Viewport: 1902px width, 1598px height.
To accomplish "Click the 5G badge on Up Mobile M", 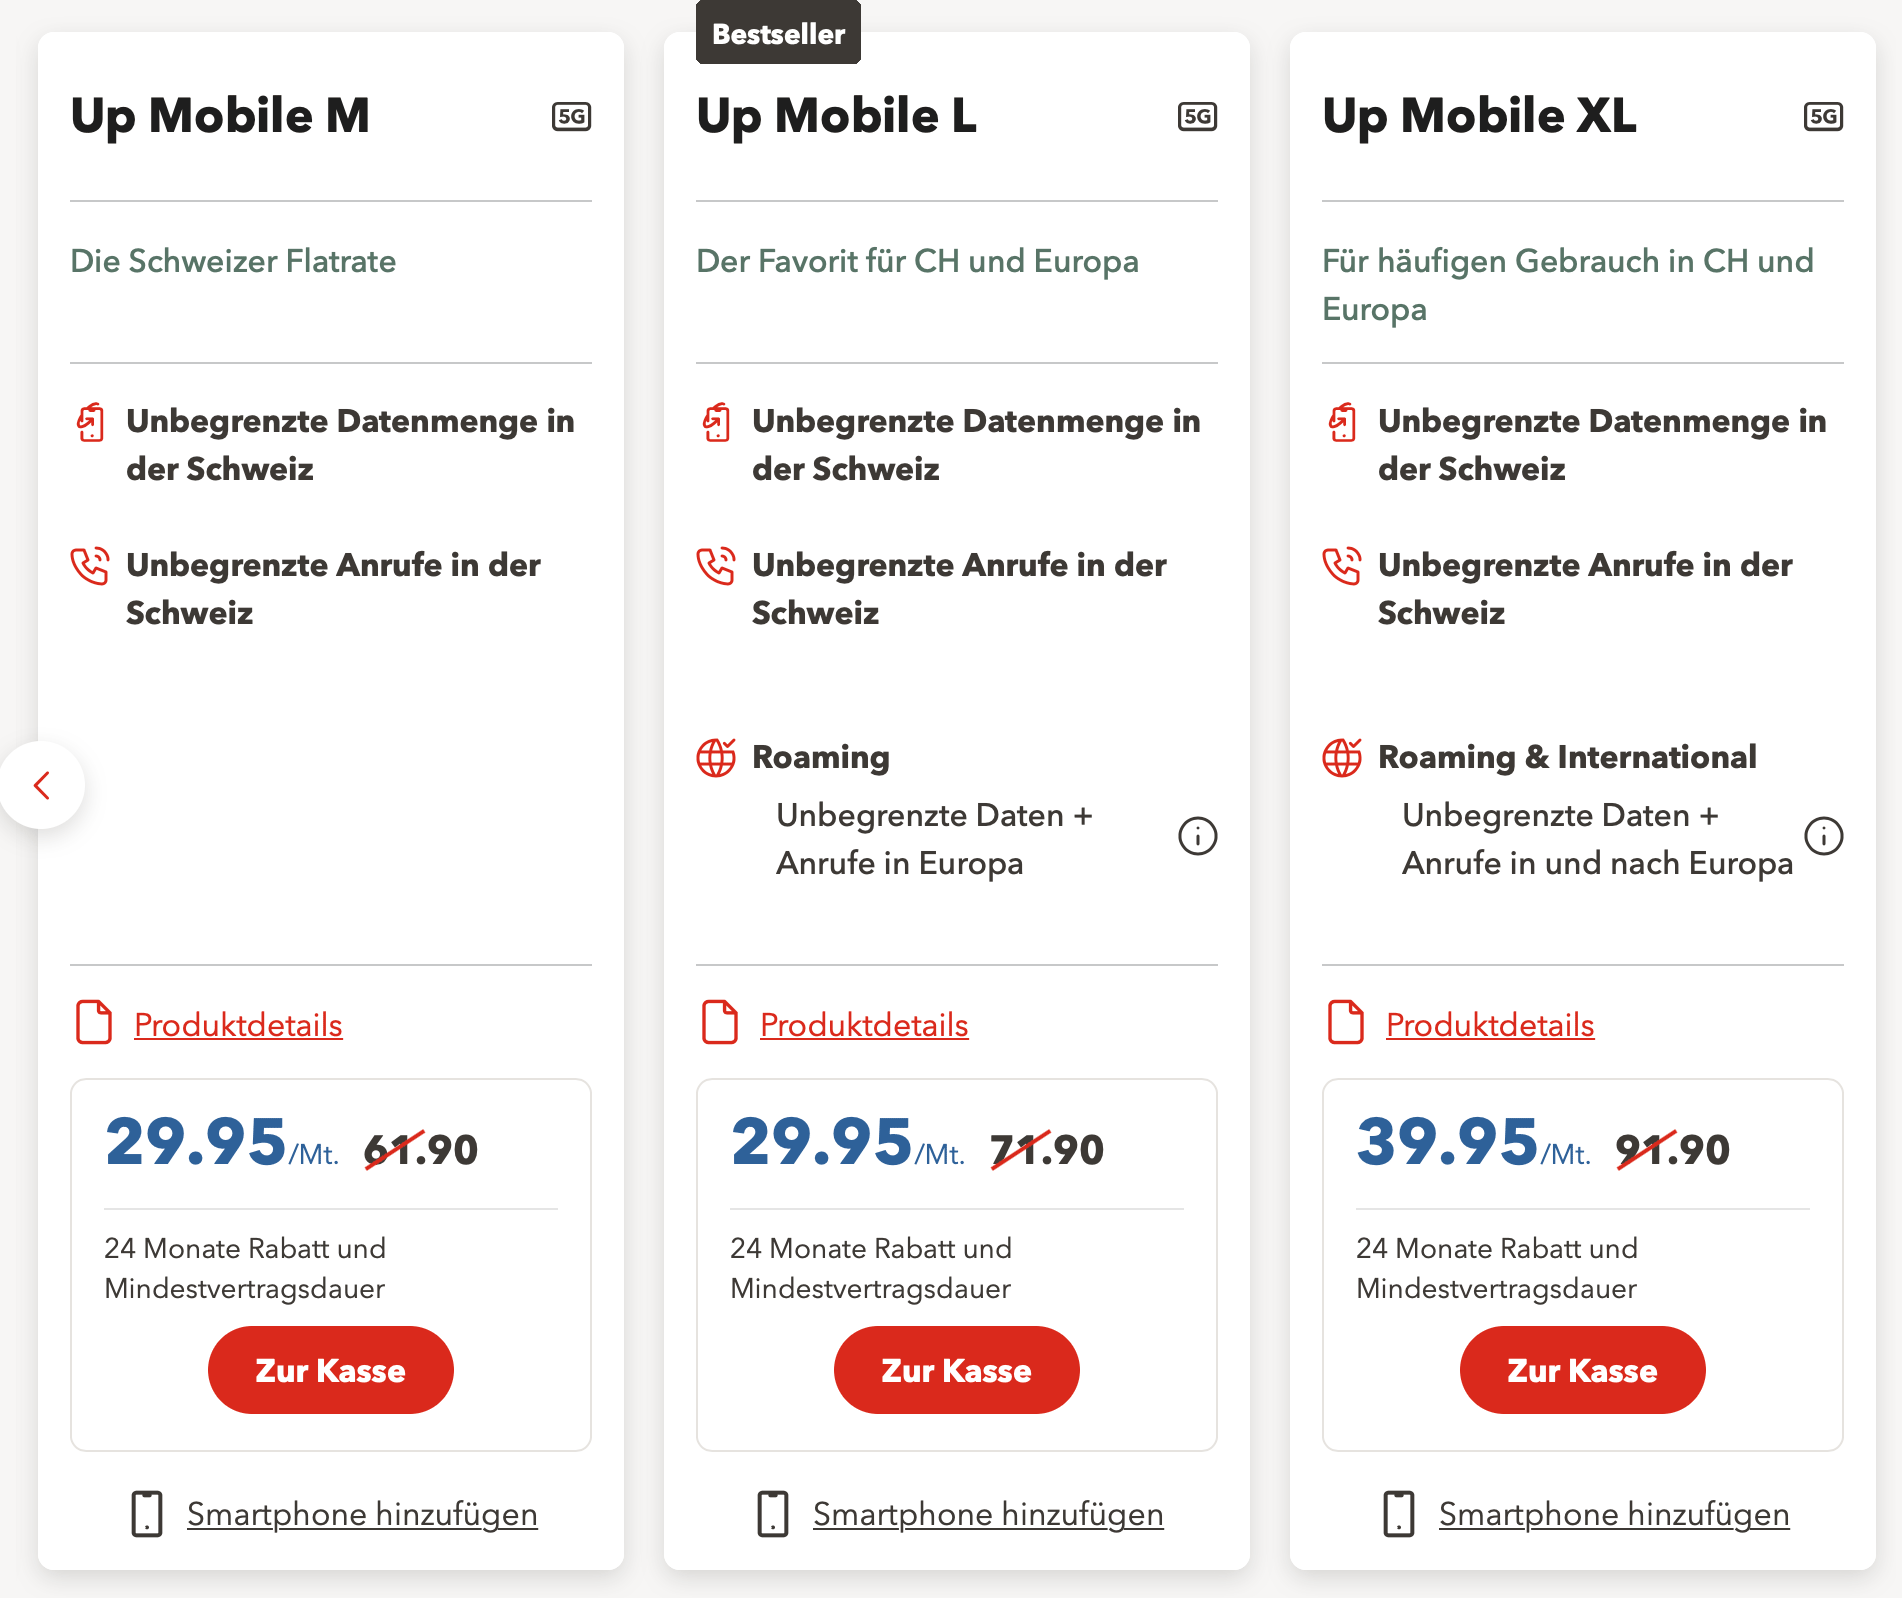I will [571, 117].
